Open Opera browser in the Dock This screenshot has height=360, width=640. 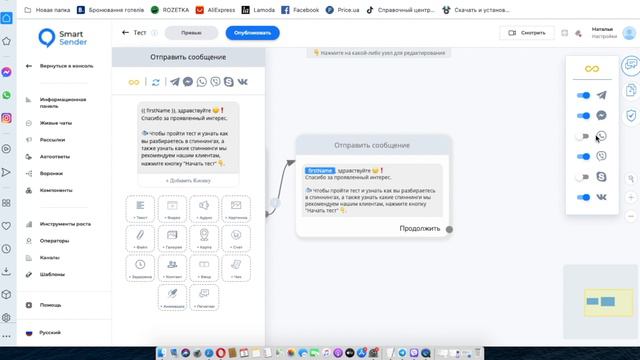pos(220,353)
